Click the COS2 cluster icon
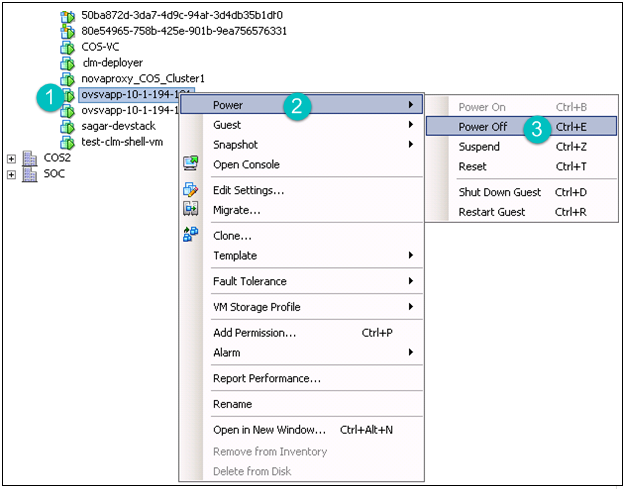Viewport: 624px width, 489px height. [29, 158]
